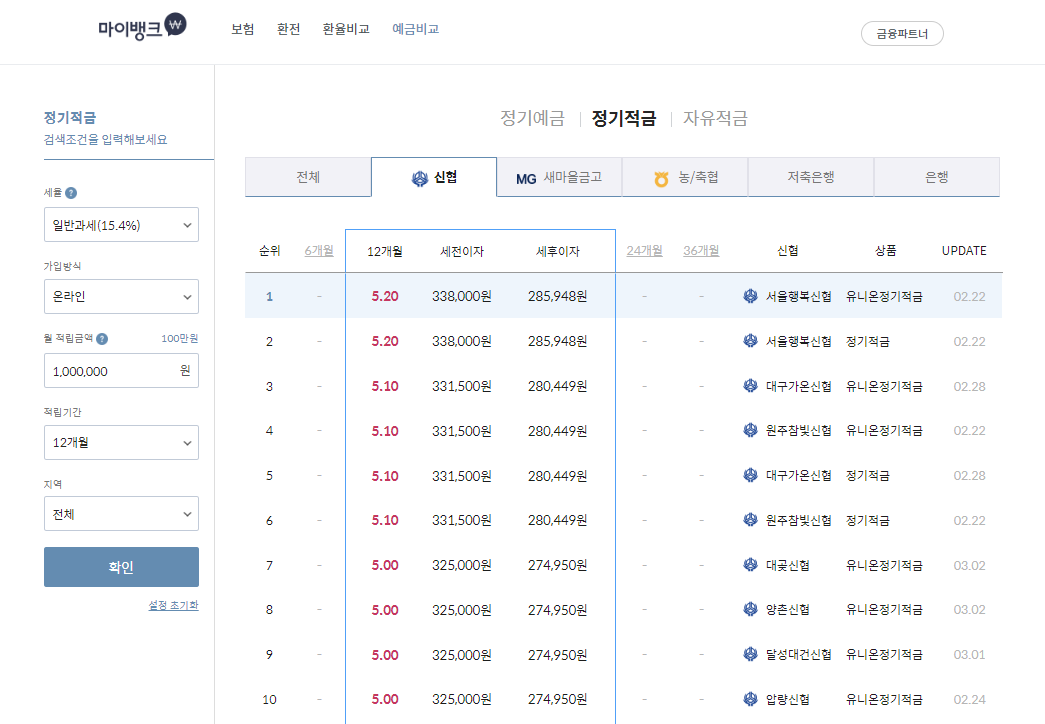Image resolution: width=1045 pixels, height=724 pixels.
Task: Click 02.24 update date
Action: (969, 699)
